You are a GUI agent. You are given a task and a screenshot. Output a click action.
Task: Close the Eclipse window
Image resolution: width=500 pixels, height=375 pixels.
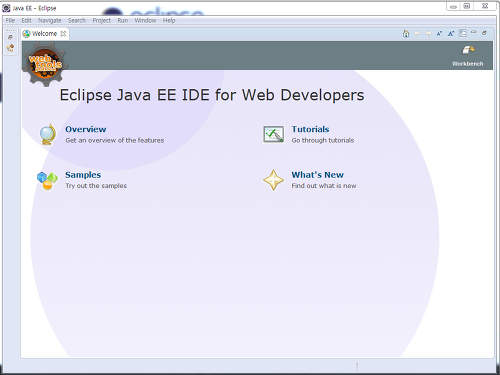(x=485, y=6)
